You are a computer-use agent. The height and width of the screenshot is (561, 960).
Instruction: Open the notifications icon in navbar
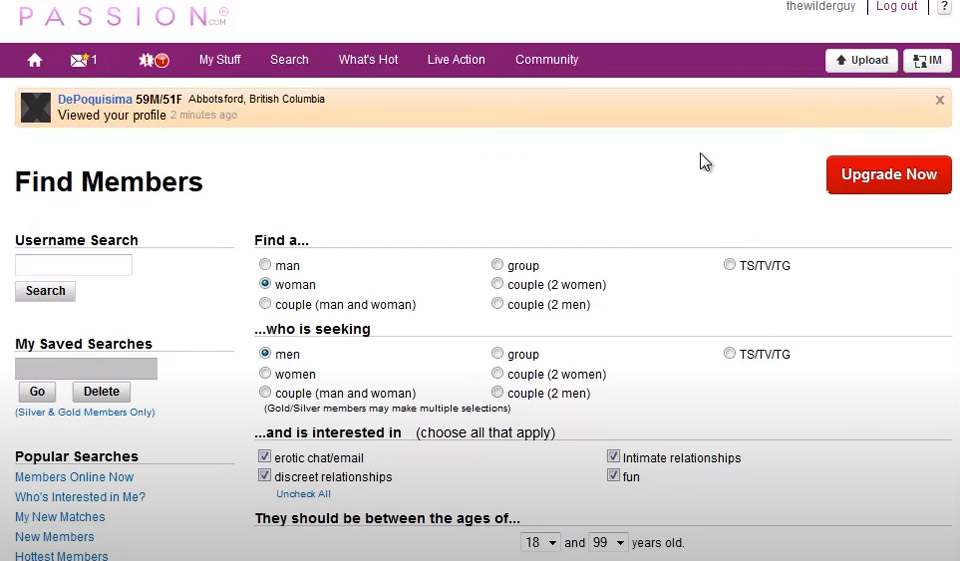(154, 60)
